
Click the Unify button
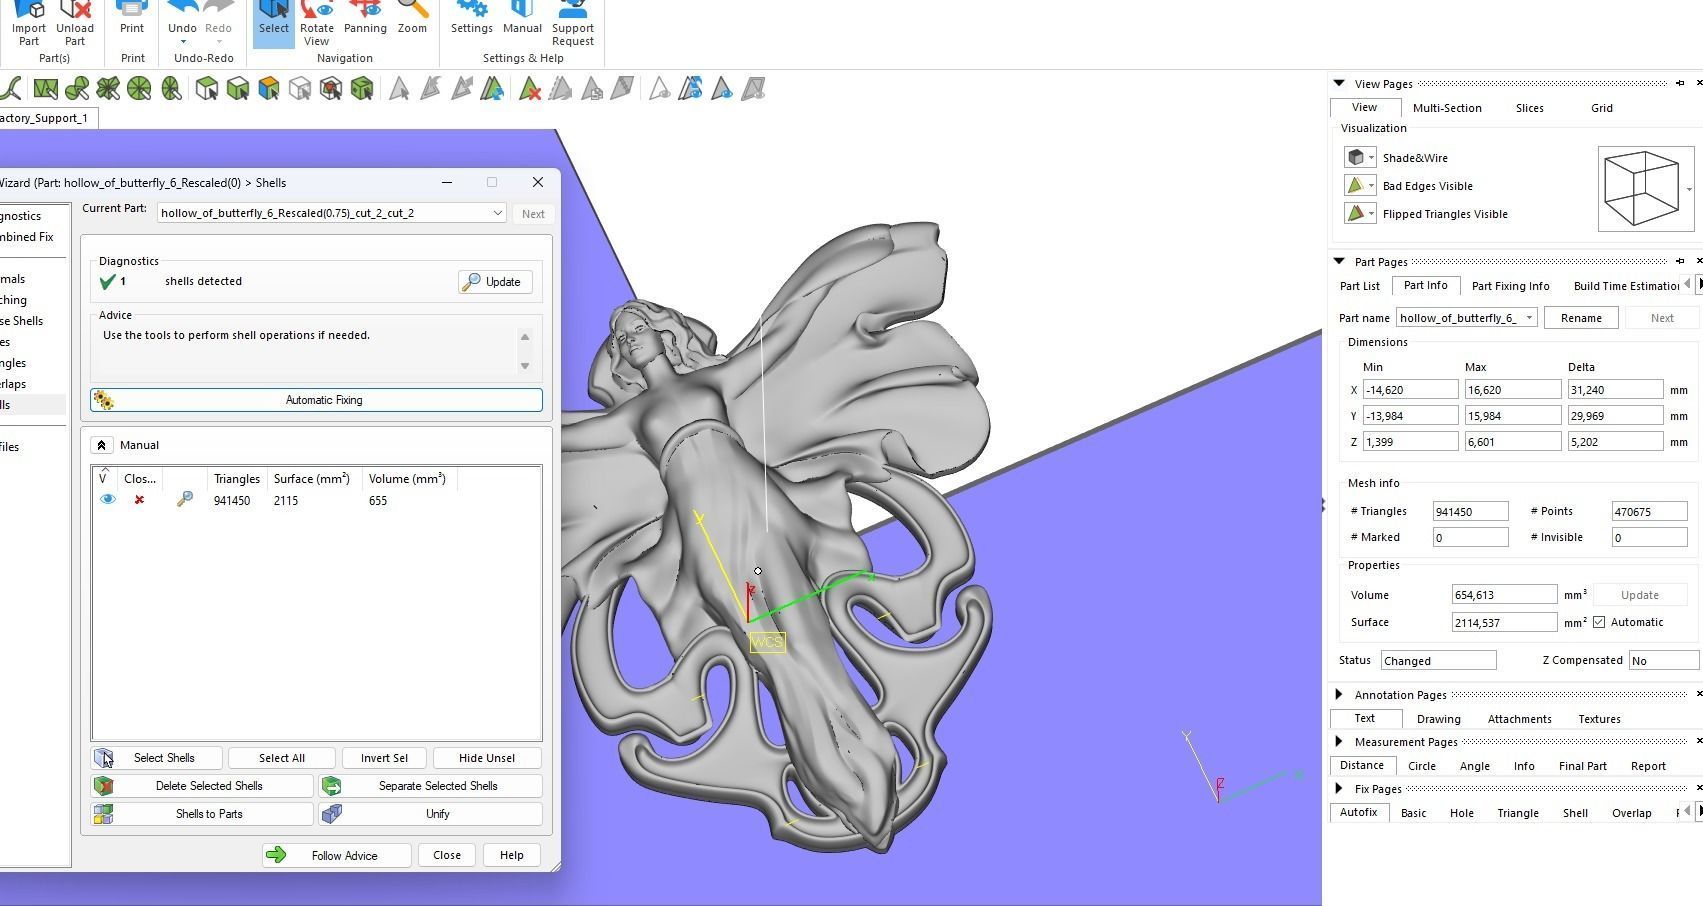431,814
